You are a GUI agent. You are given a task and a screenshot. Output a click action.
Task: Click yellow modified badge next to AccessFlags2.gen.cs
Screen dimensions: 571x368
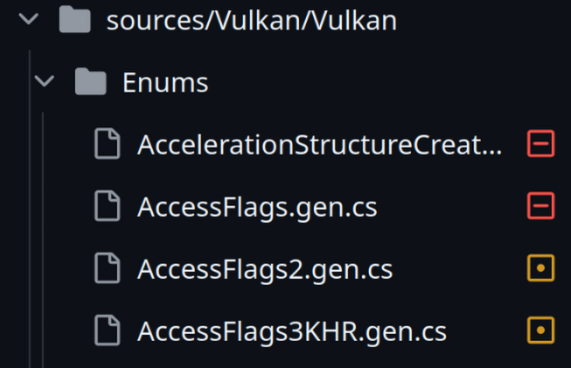click(541, 268)
